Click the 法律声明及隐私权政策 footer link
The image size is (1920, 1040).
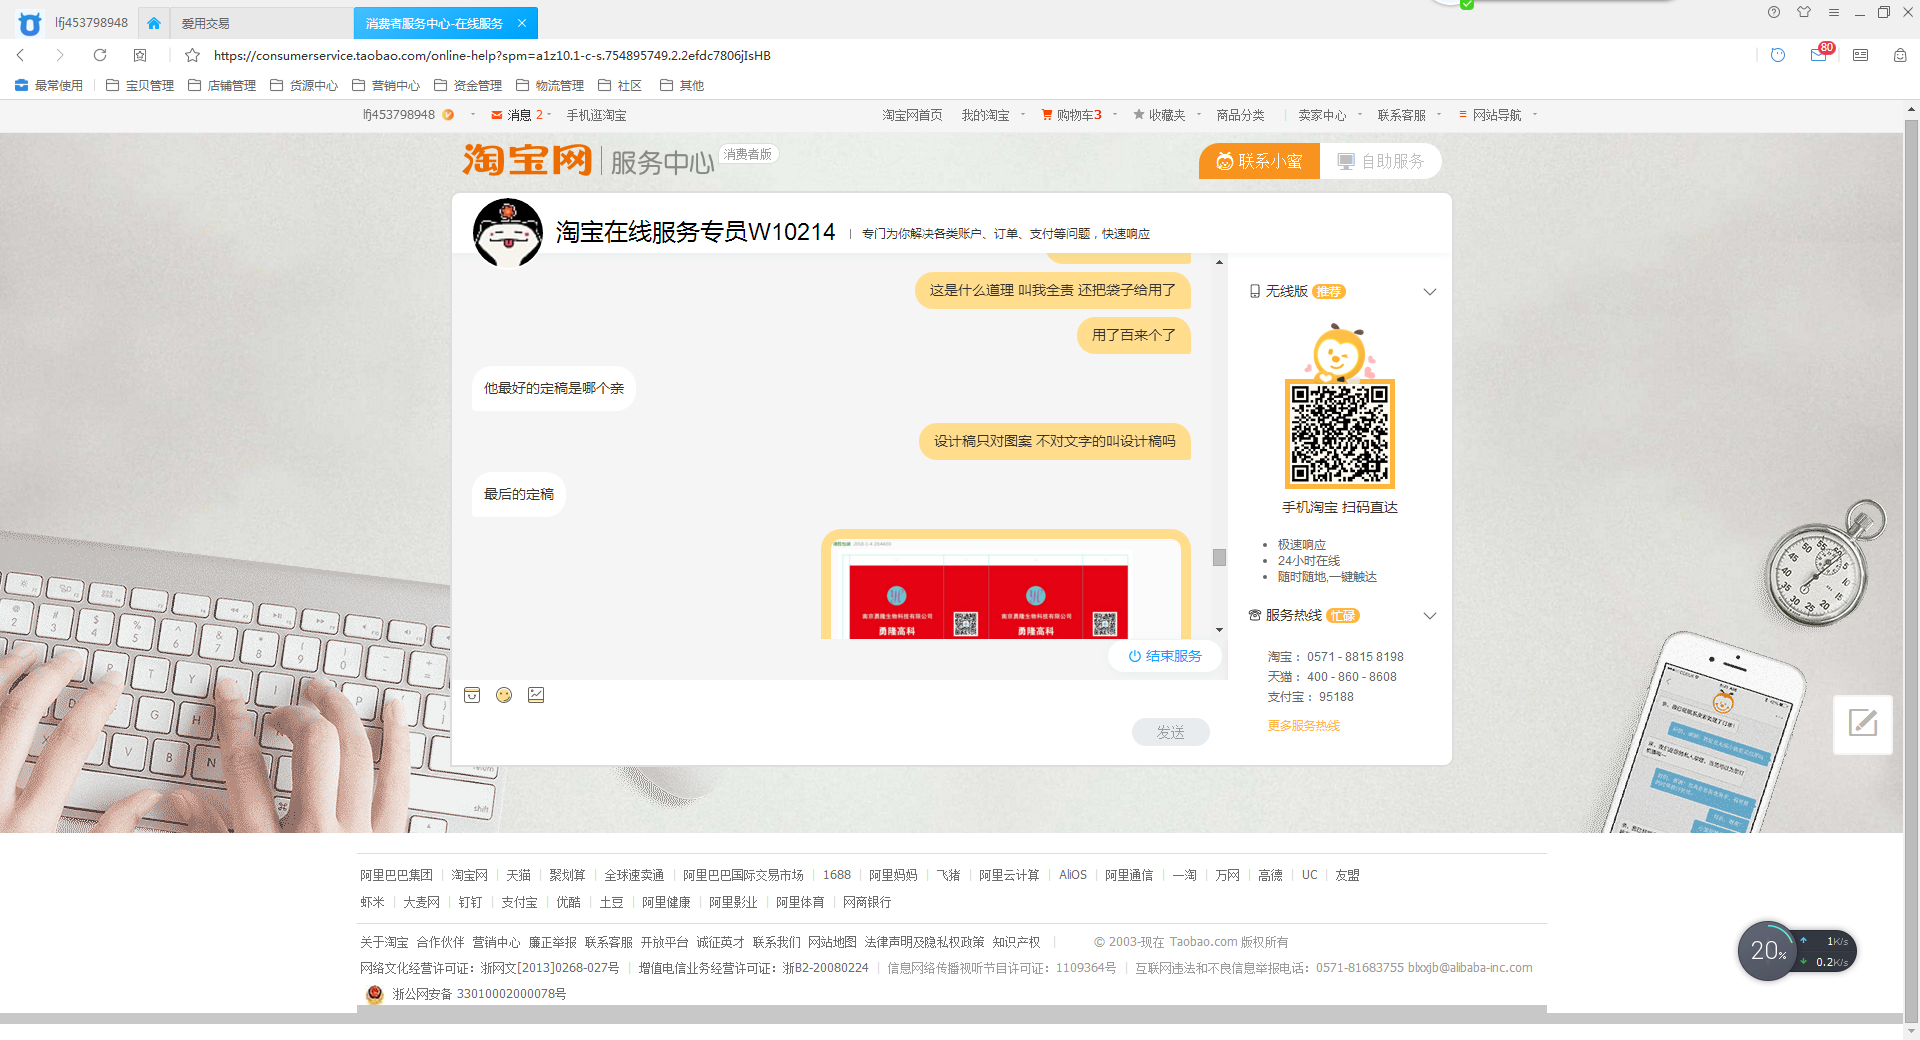pos(924,942)
